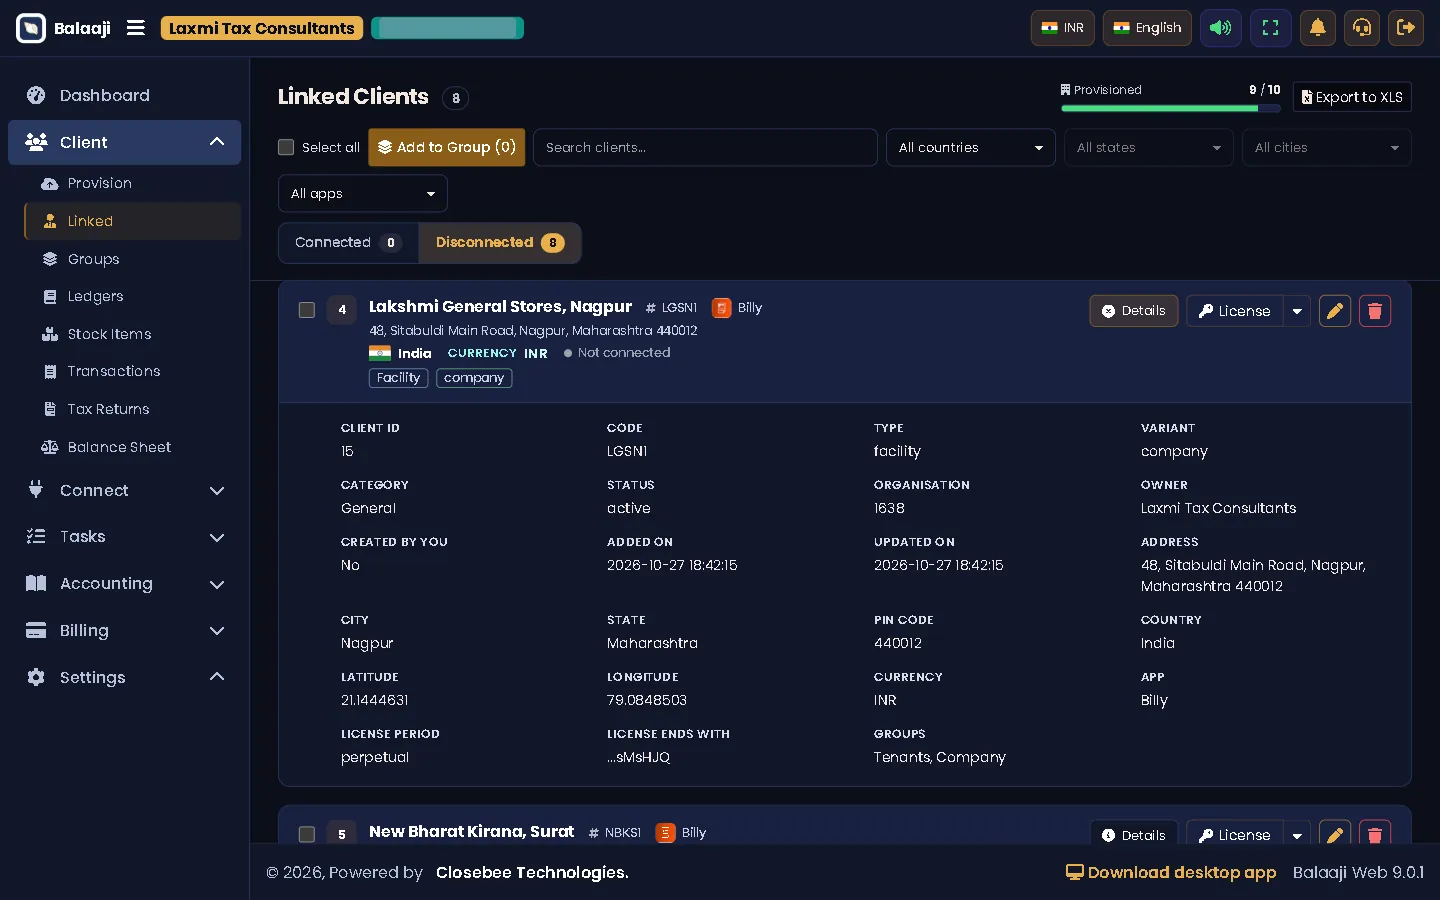Edit New Bharat Kirana with pencil icon
Screen dimensions: 1440x900
tap(1335, 834)
